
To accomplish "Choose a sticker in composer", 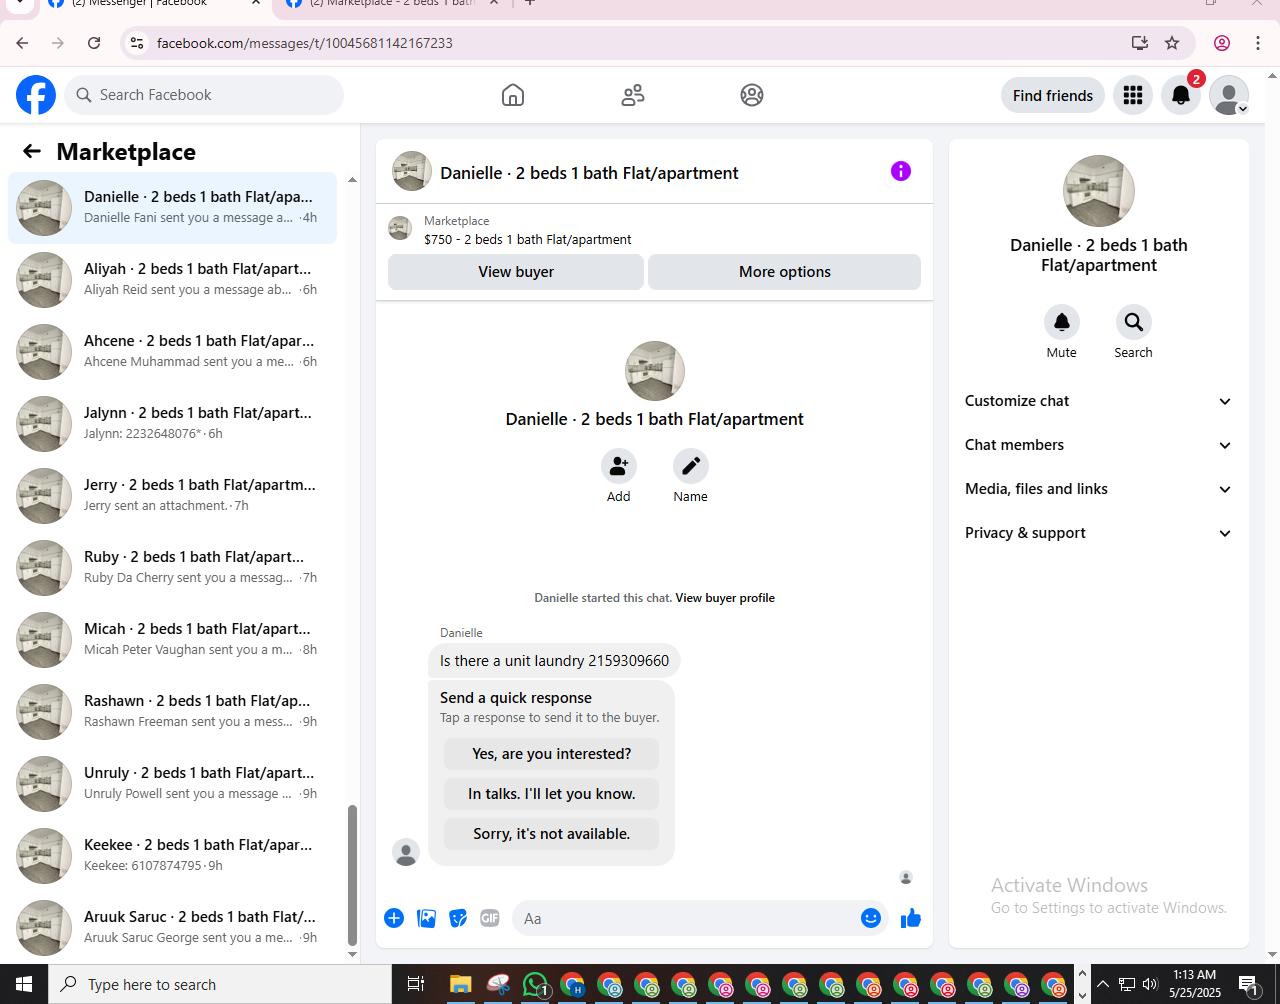I will (x=458, y=918).
